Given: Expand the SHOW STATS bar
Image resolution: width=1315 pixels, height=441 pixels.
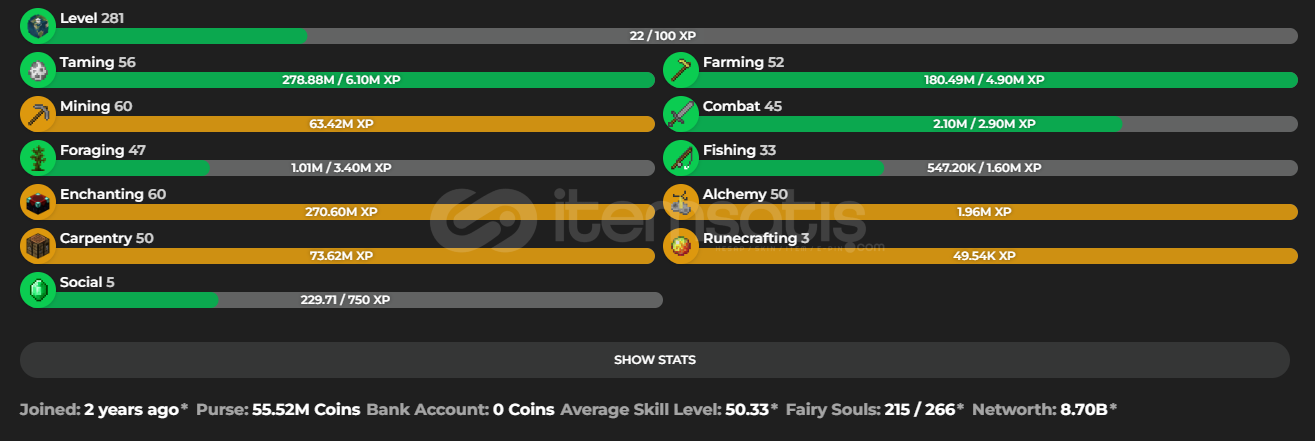Looking at the screenshot, I should click(655, 360).
